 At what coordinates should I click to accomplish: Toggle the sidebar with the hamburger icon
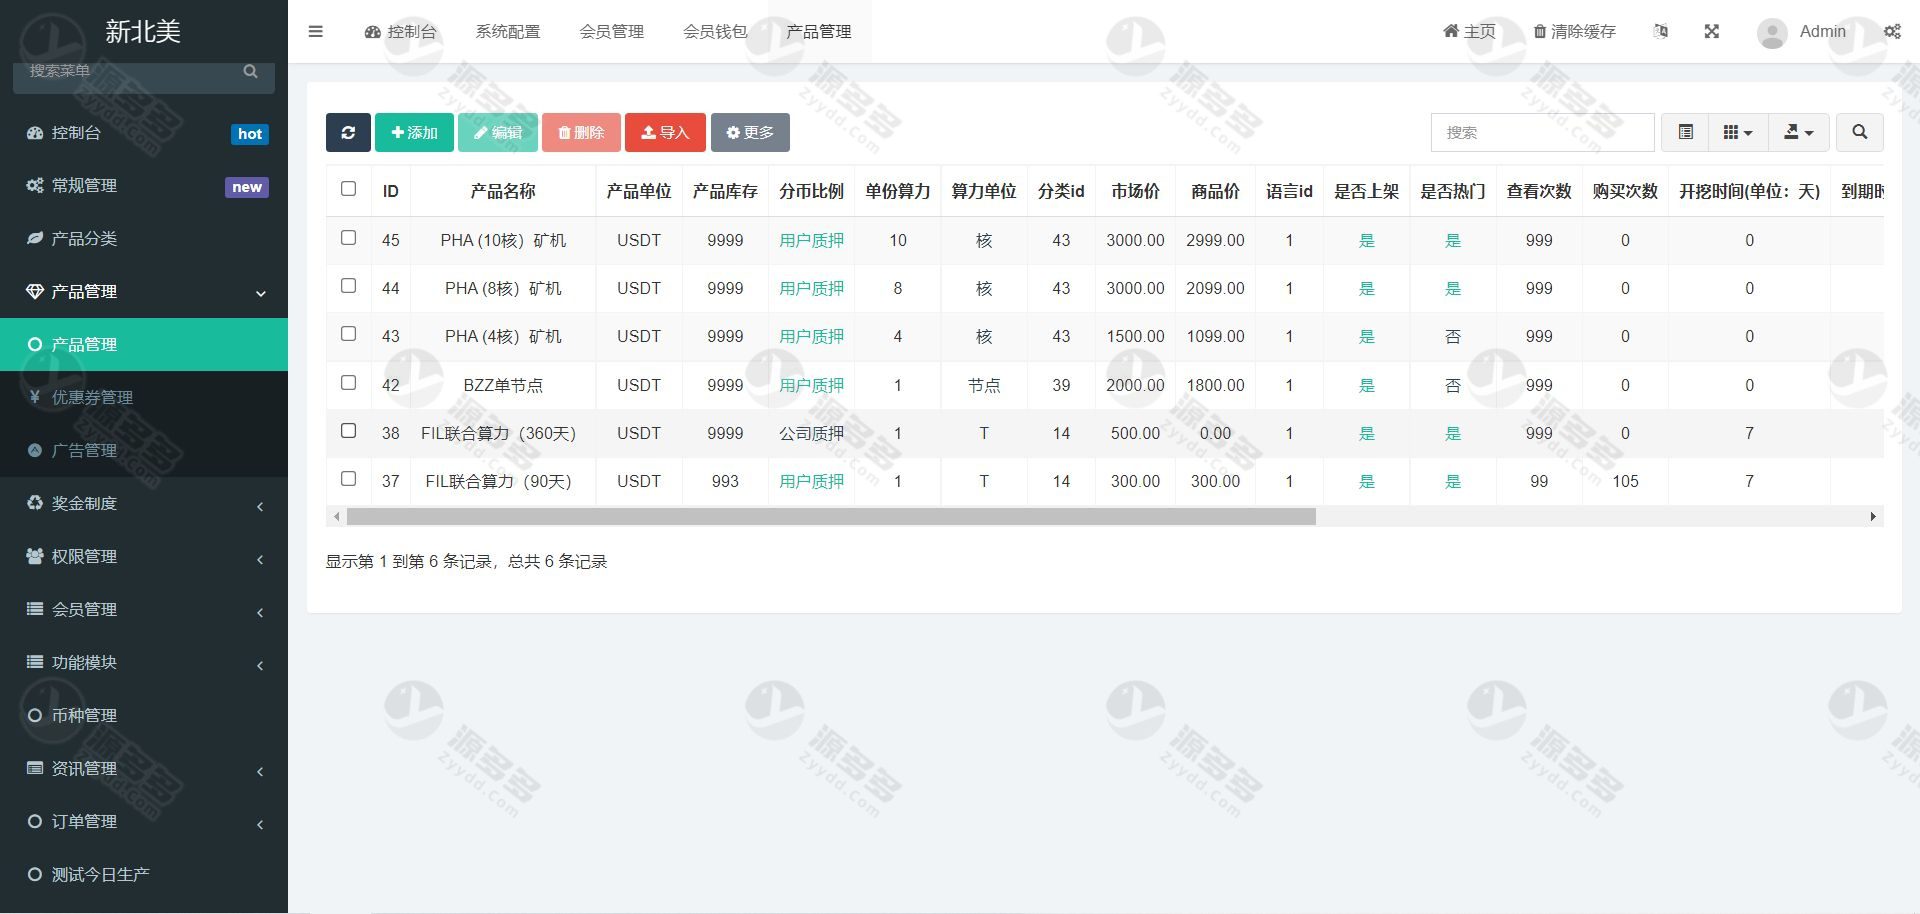(316, 31)
